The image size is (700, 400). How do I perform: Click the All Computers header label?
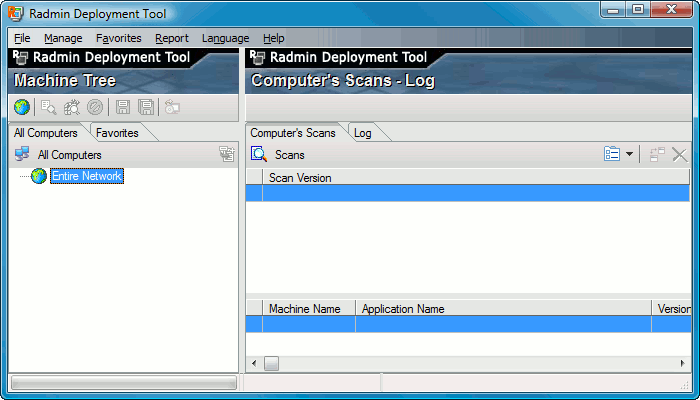tap(70, 155)
